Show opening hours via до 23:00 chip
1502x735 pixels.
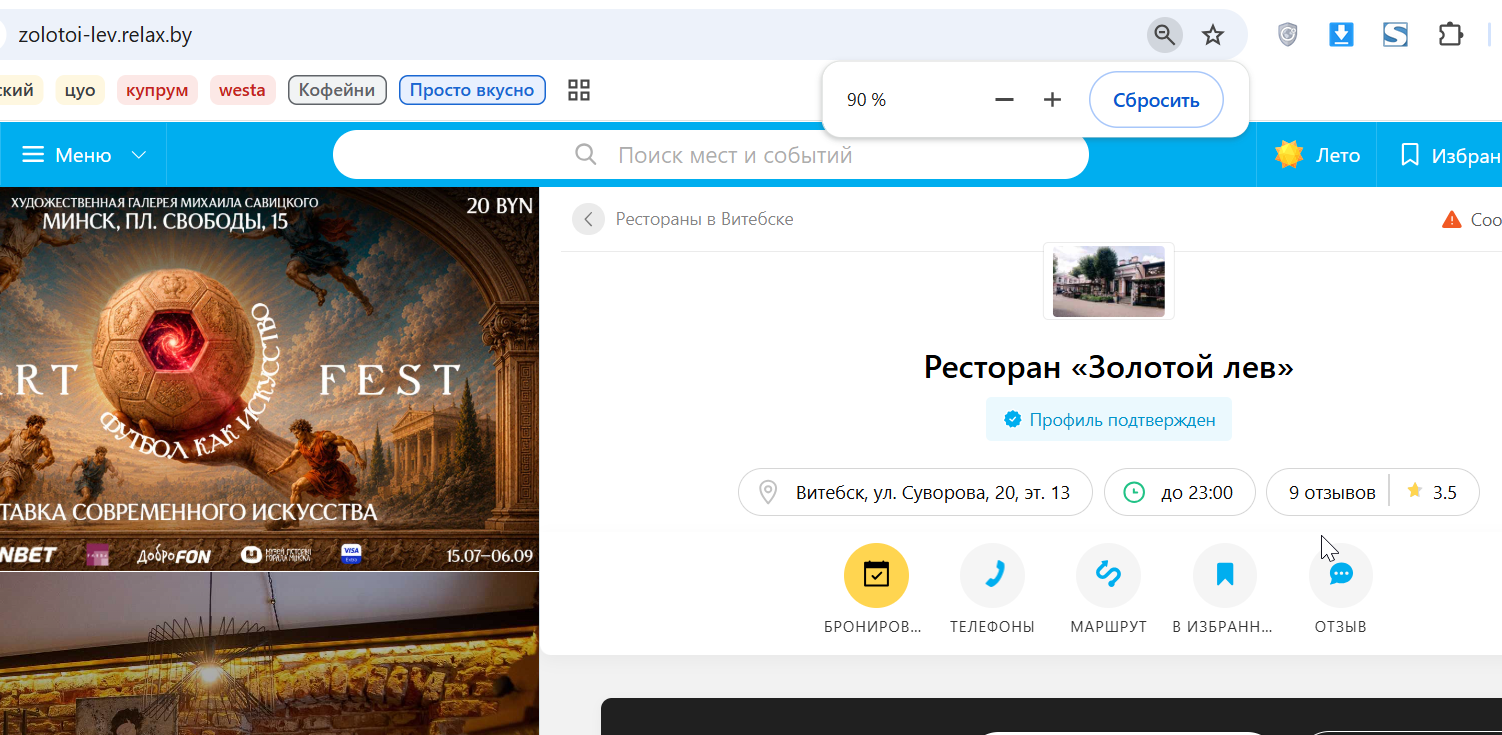click(1180, 492)
